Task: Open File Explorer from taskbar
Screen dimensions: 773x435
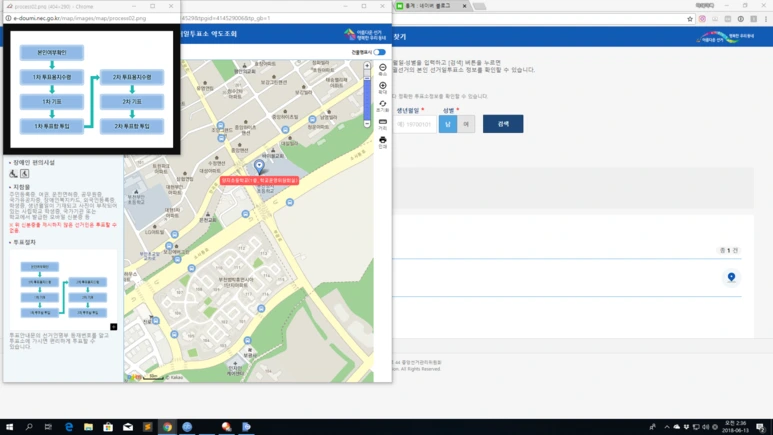Action: click(x=88, y=427)
